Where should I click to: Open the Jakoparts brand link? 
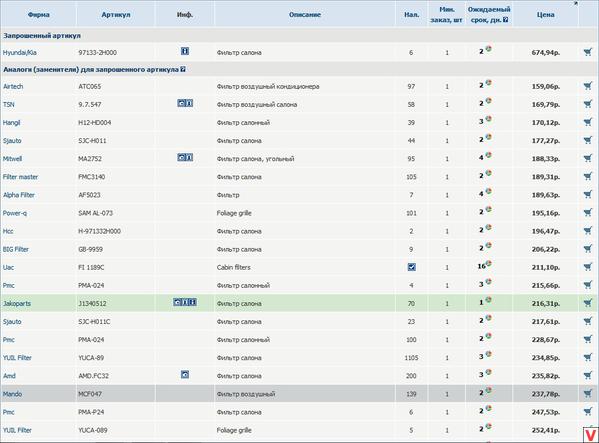[17, 304]
